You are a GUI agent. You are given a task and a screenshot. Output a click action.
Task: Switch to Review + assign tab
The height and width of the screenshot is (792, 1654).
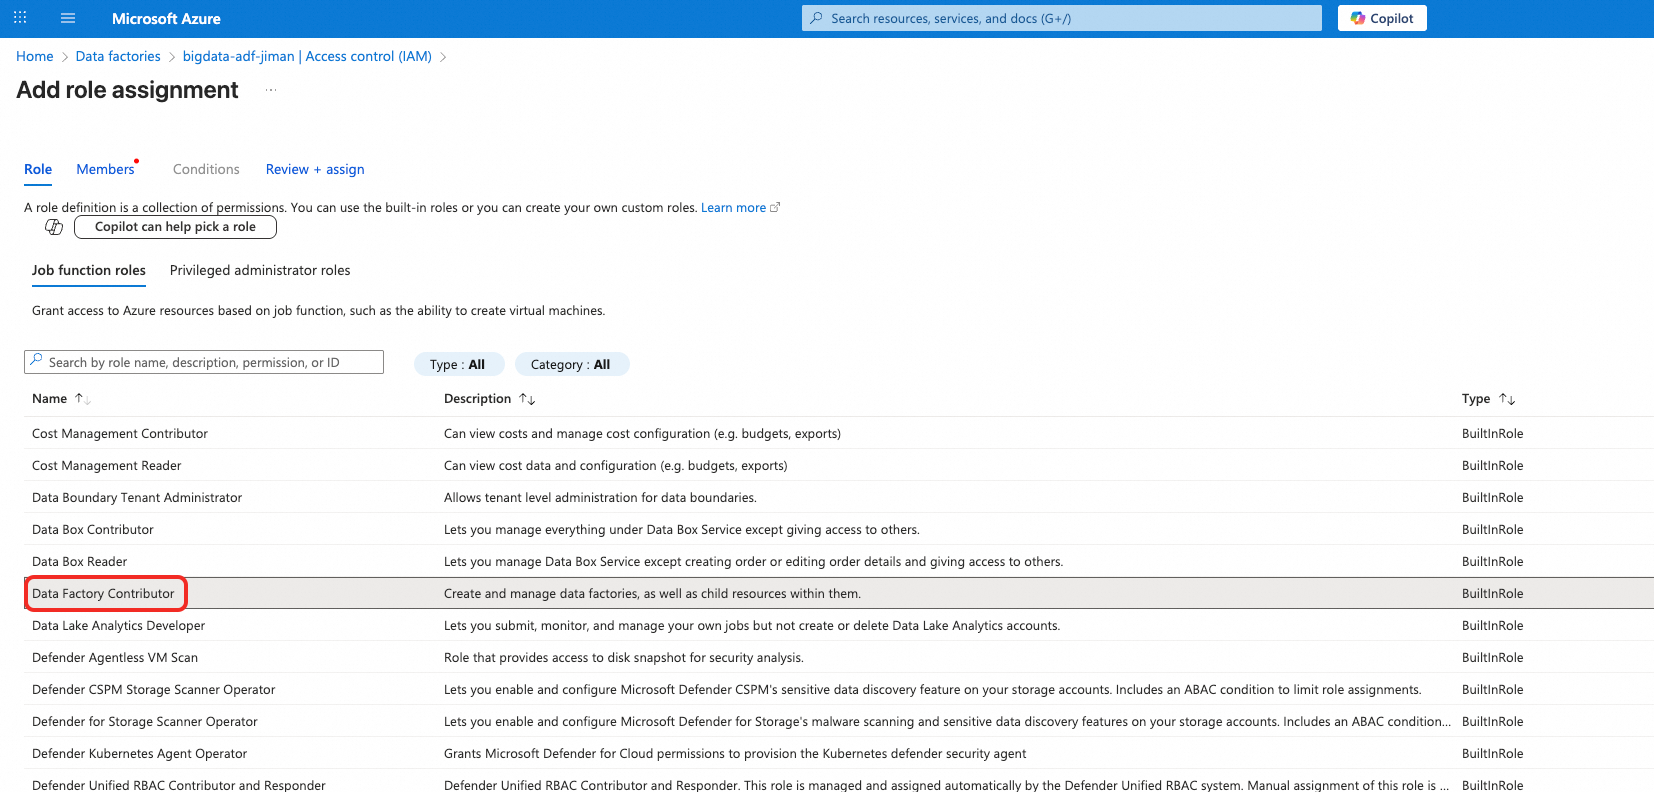pyautogui.click(x=315, y=169)
